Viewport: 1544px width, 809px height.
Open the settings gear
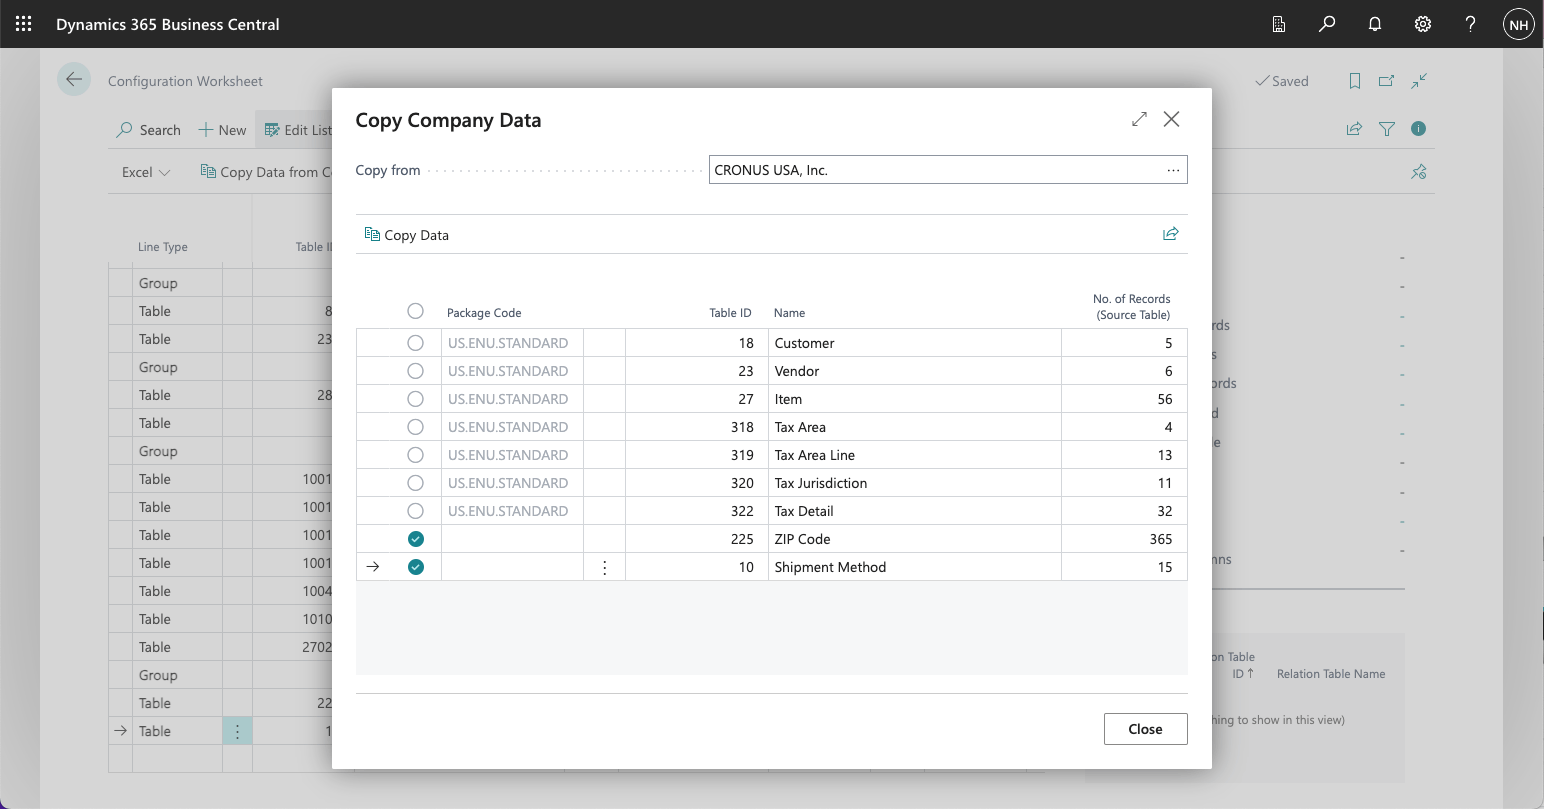pyautogui.click(x=1423, y=24)
